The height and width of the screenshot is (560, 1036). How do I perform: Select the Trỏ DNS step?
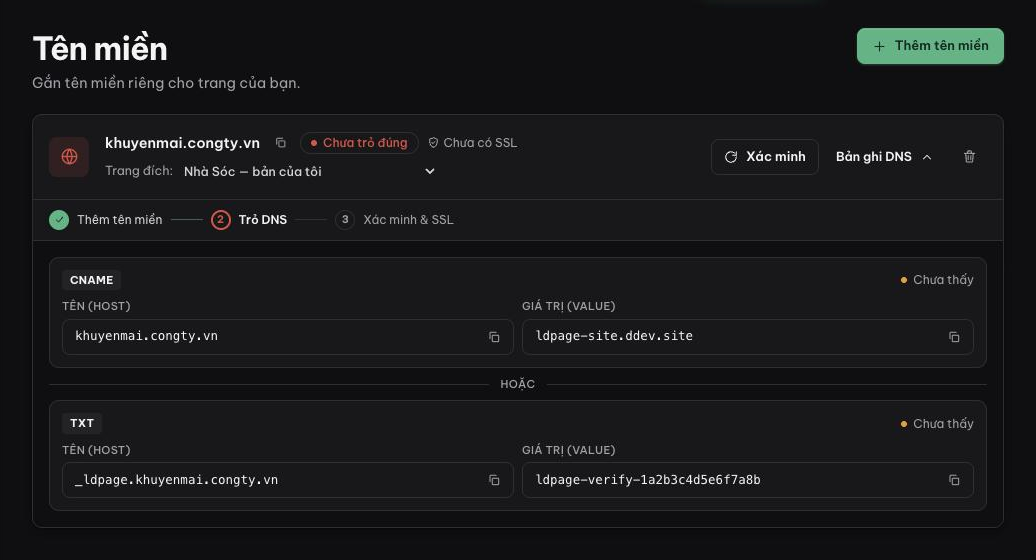(x=262, y=220)
